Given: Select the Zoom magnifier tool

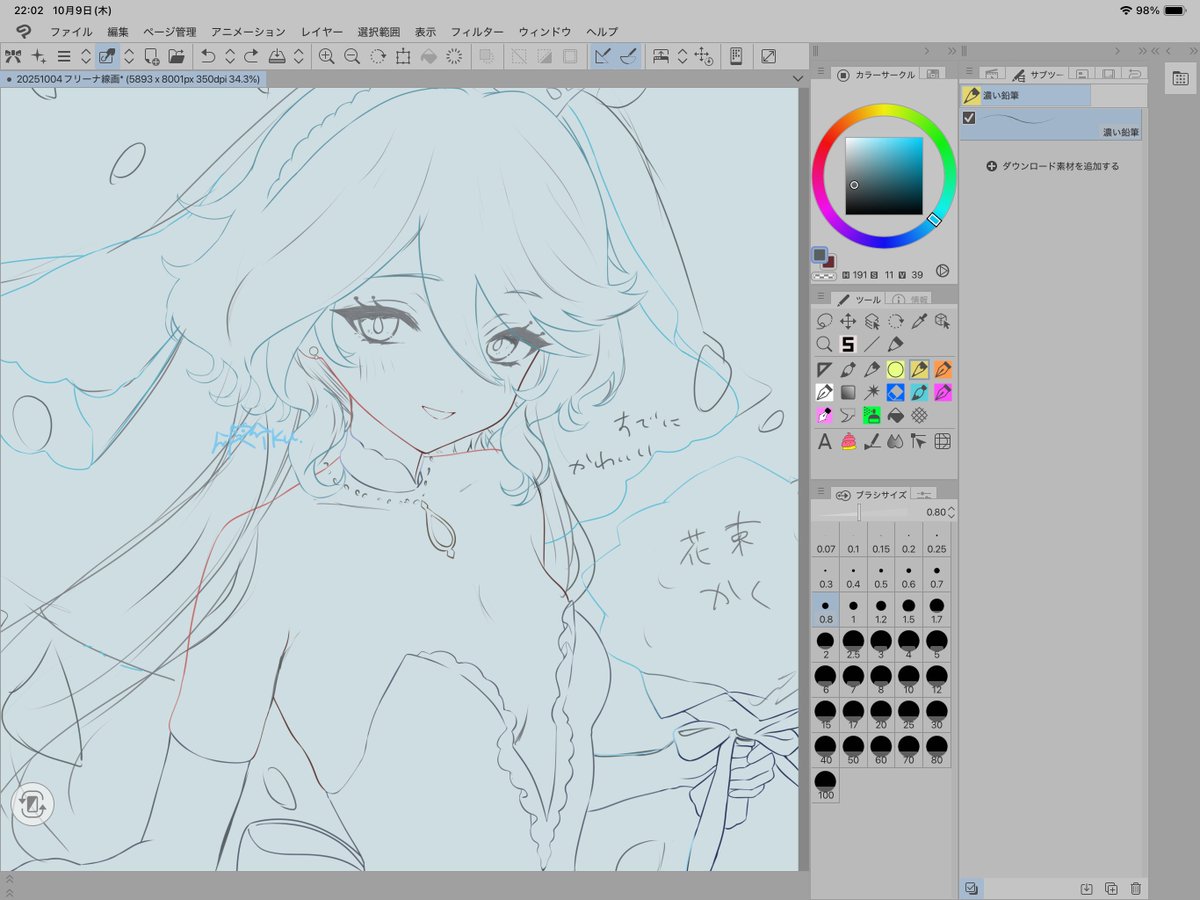Looking at the screenshot, I should (825, 344).
